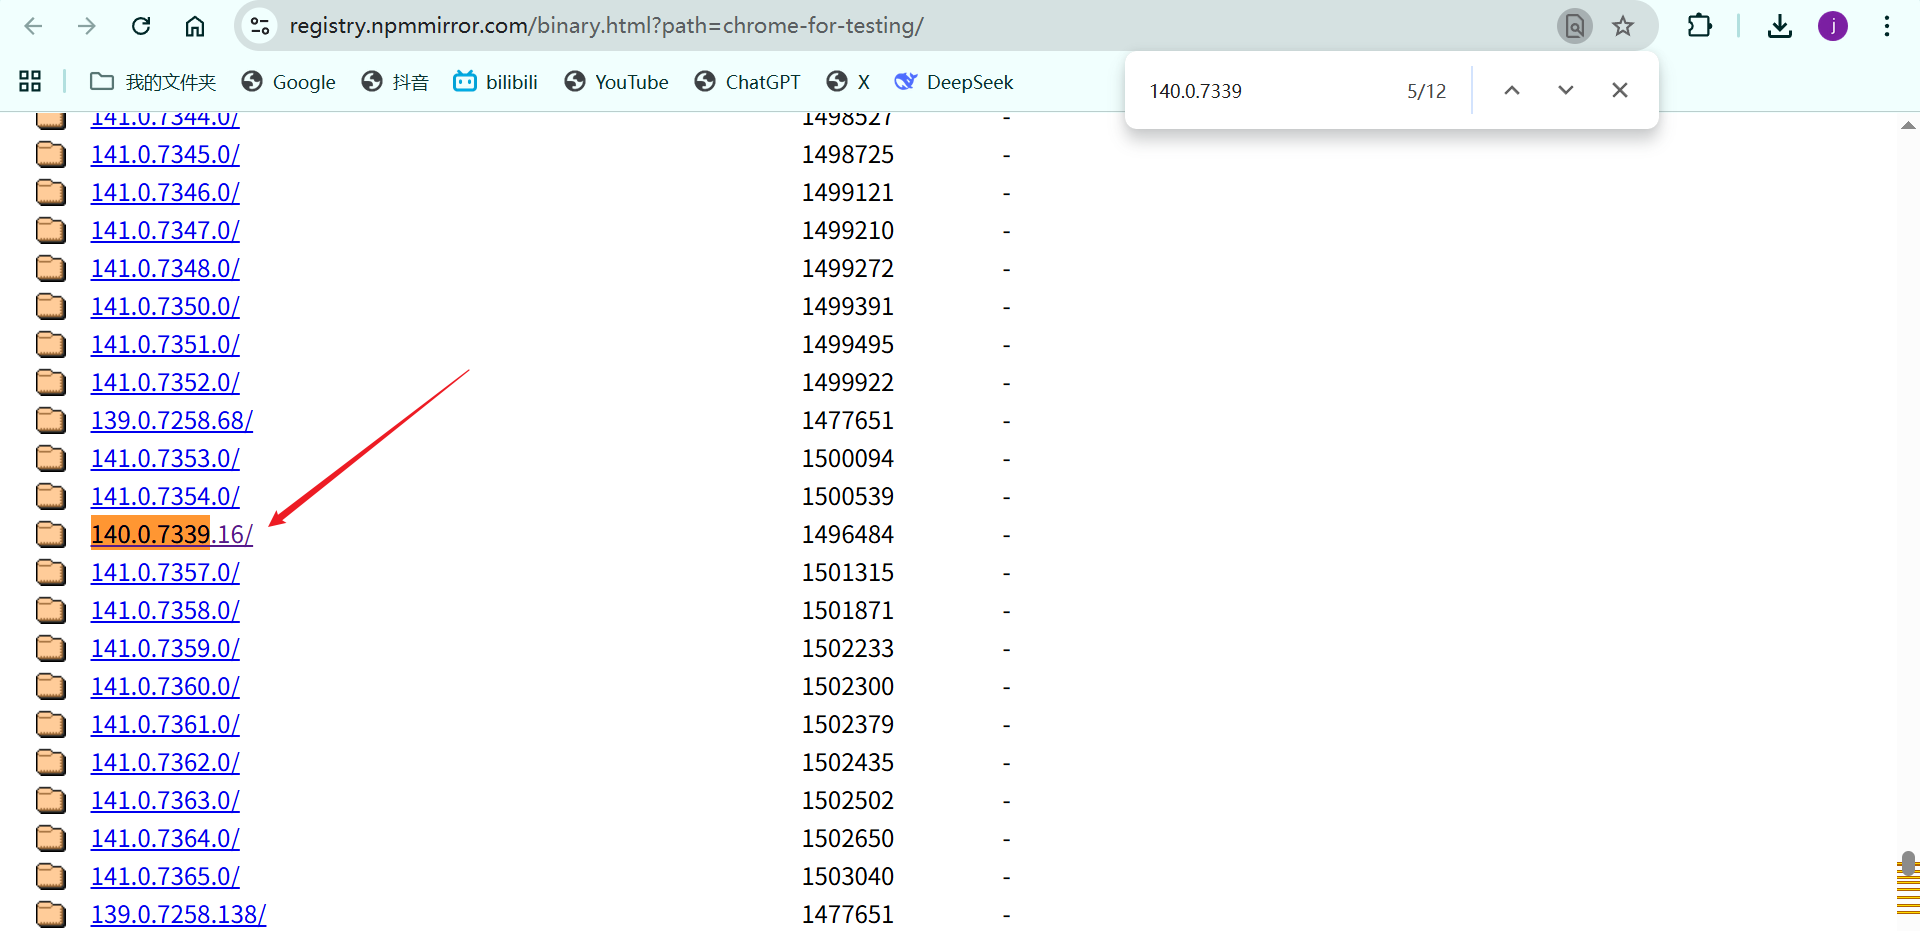Open the Google bookmark
Screen dimensions: 1920x931
tap(288, 82)
